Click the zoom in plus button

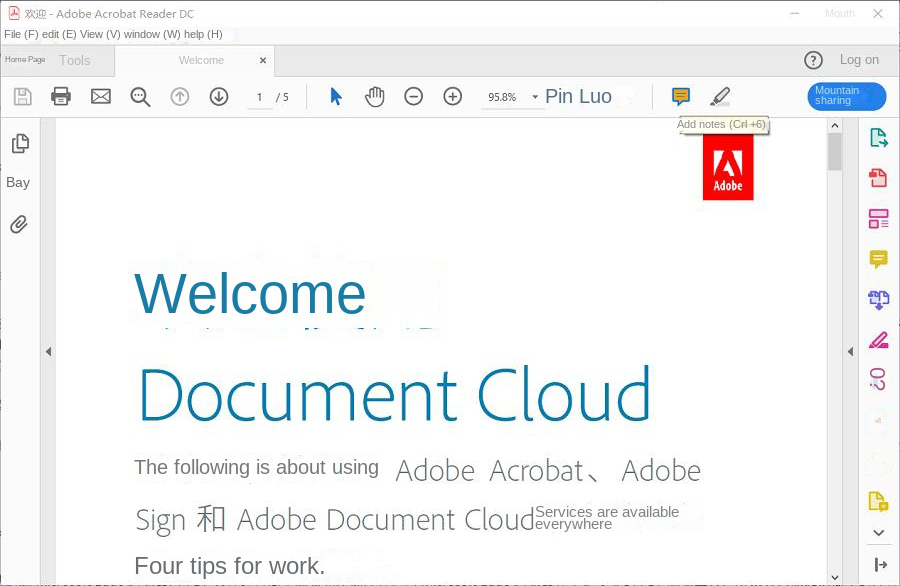[453, 97]
